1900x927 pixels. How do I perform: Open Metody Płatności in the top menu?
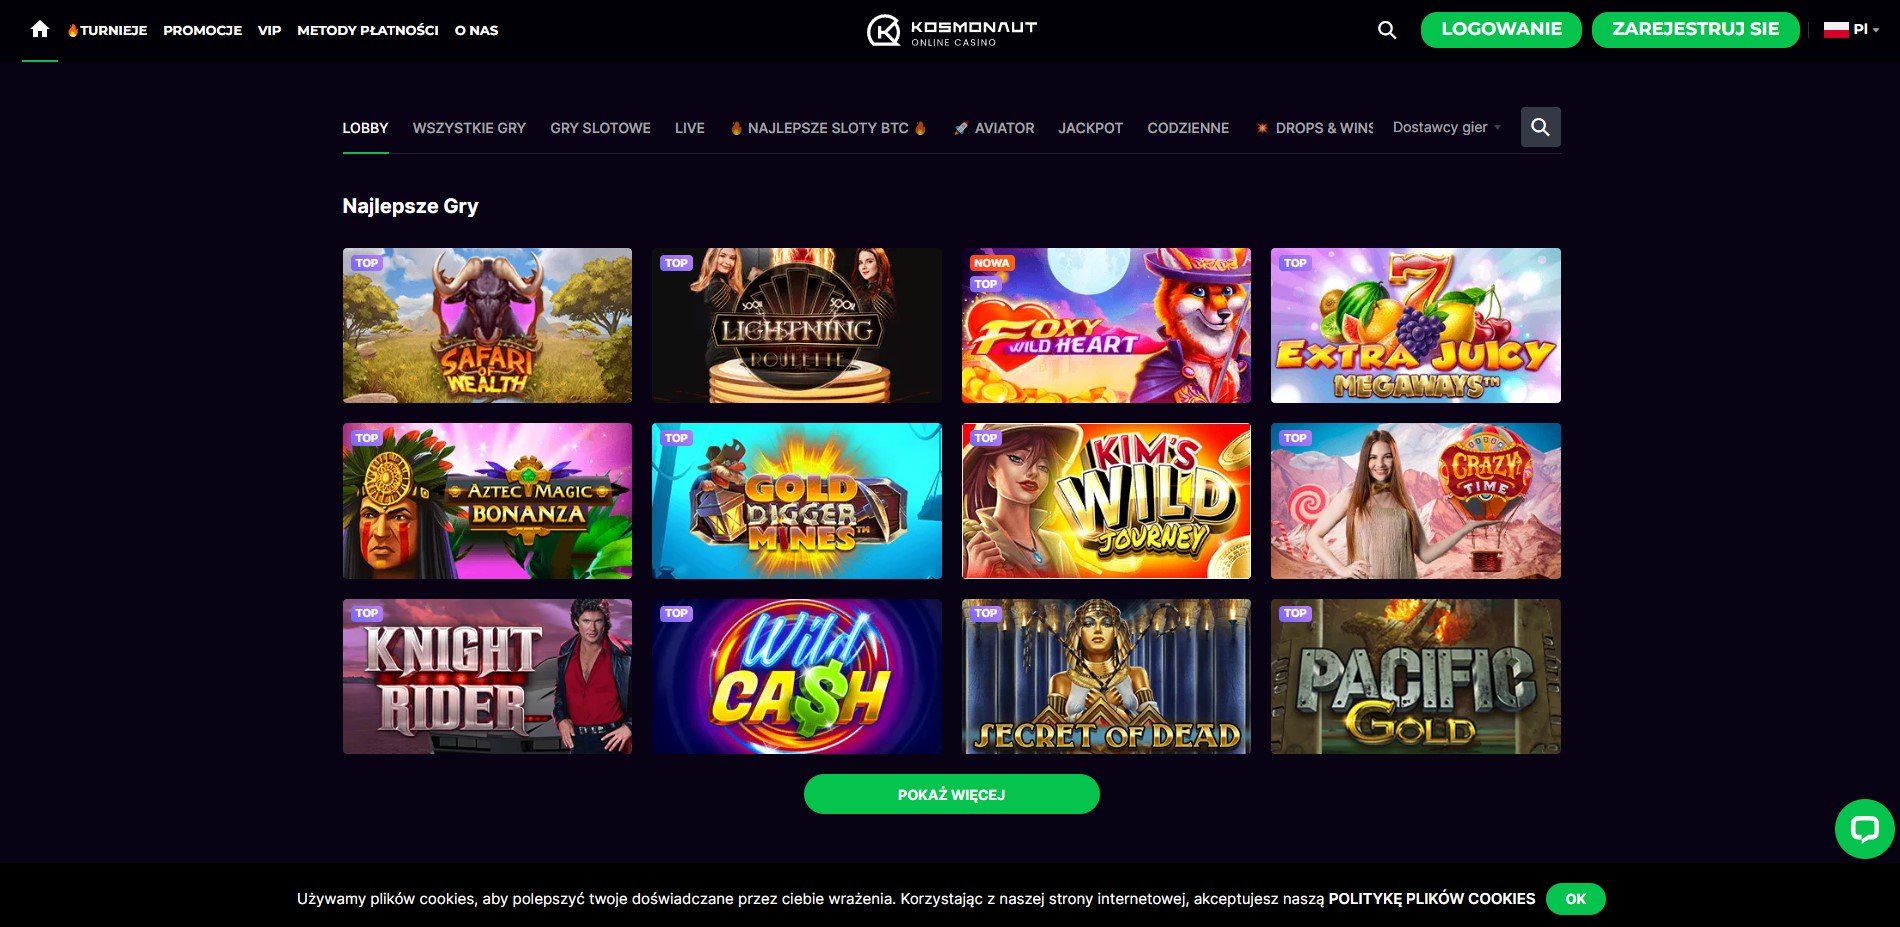click(368, 30)
